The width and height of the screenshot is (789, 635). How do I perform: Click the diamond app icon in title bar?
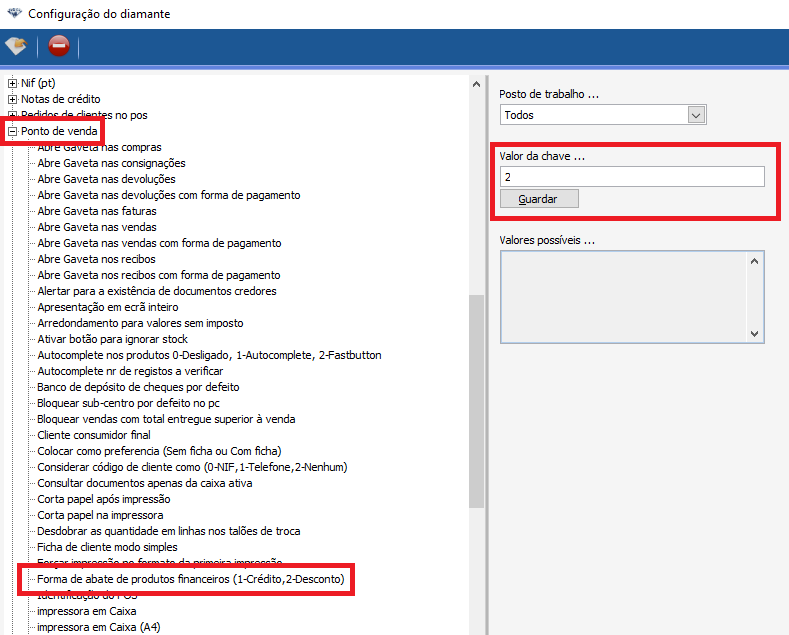coord(13,14)
